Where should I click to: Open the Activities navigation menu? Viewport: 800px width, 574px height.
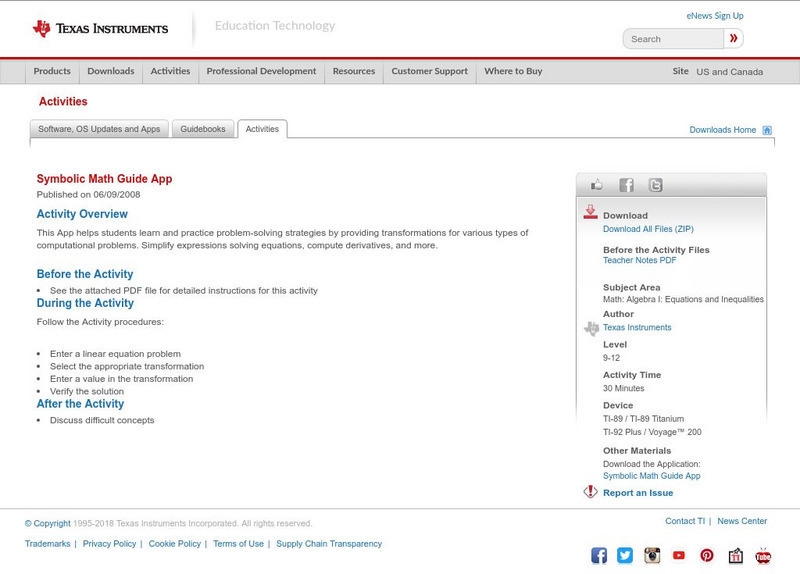click(170, 71)
